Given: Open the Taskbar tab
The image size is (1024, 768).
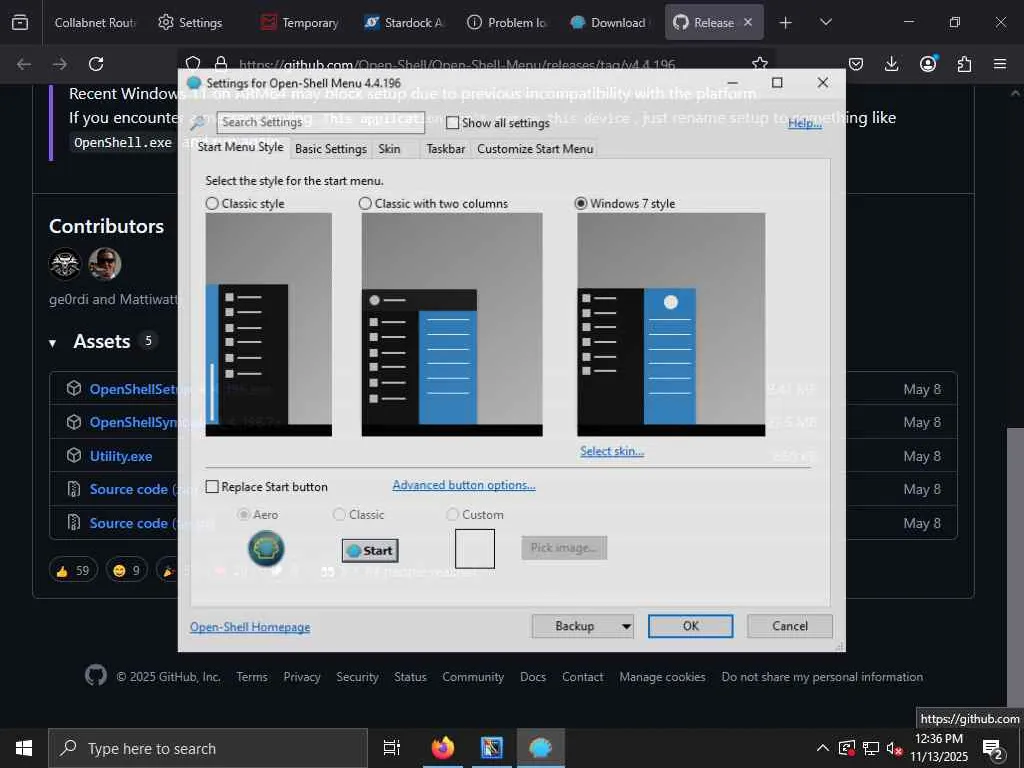Looking at the screenshot, I should pyautogui.click(x=445, y=149).
